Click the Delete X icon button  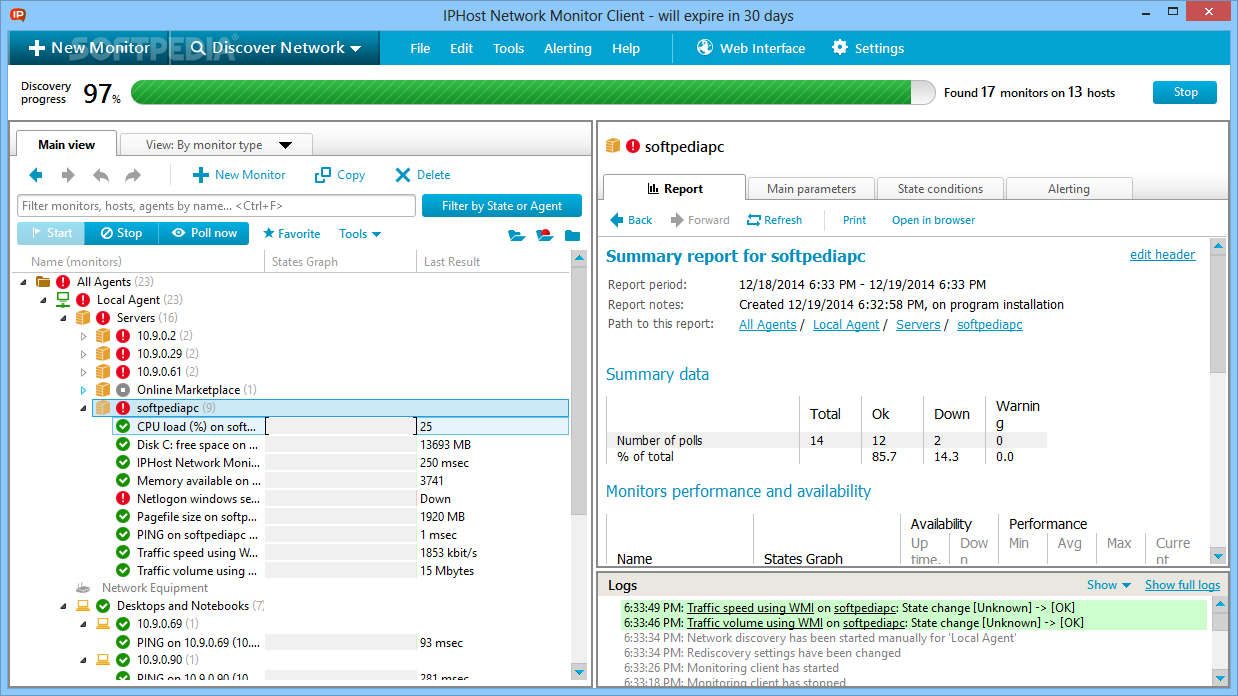click(422, 175)
